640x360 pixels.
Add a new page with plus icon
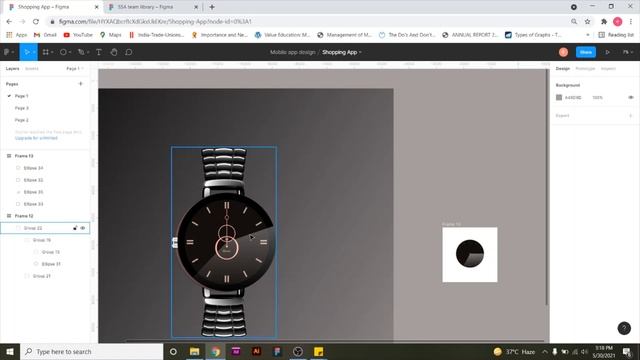point(80,84)
